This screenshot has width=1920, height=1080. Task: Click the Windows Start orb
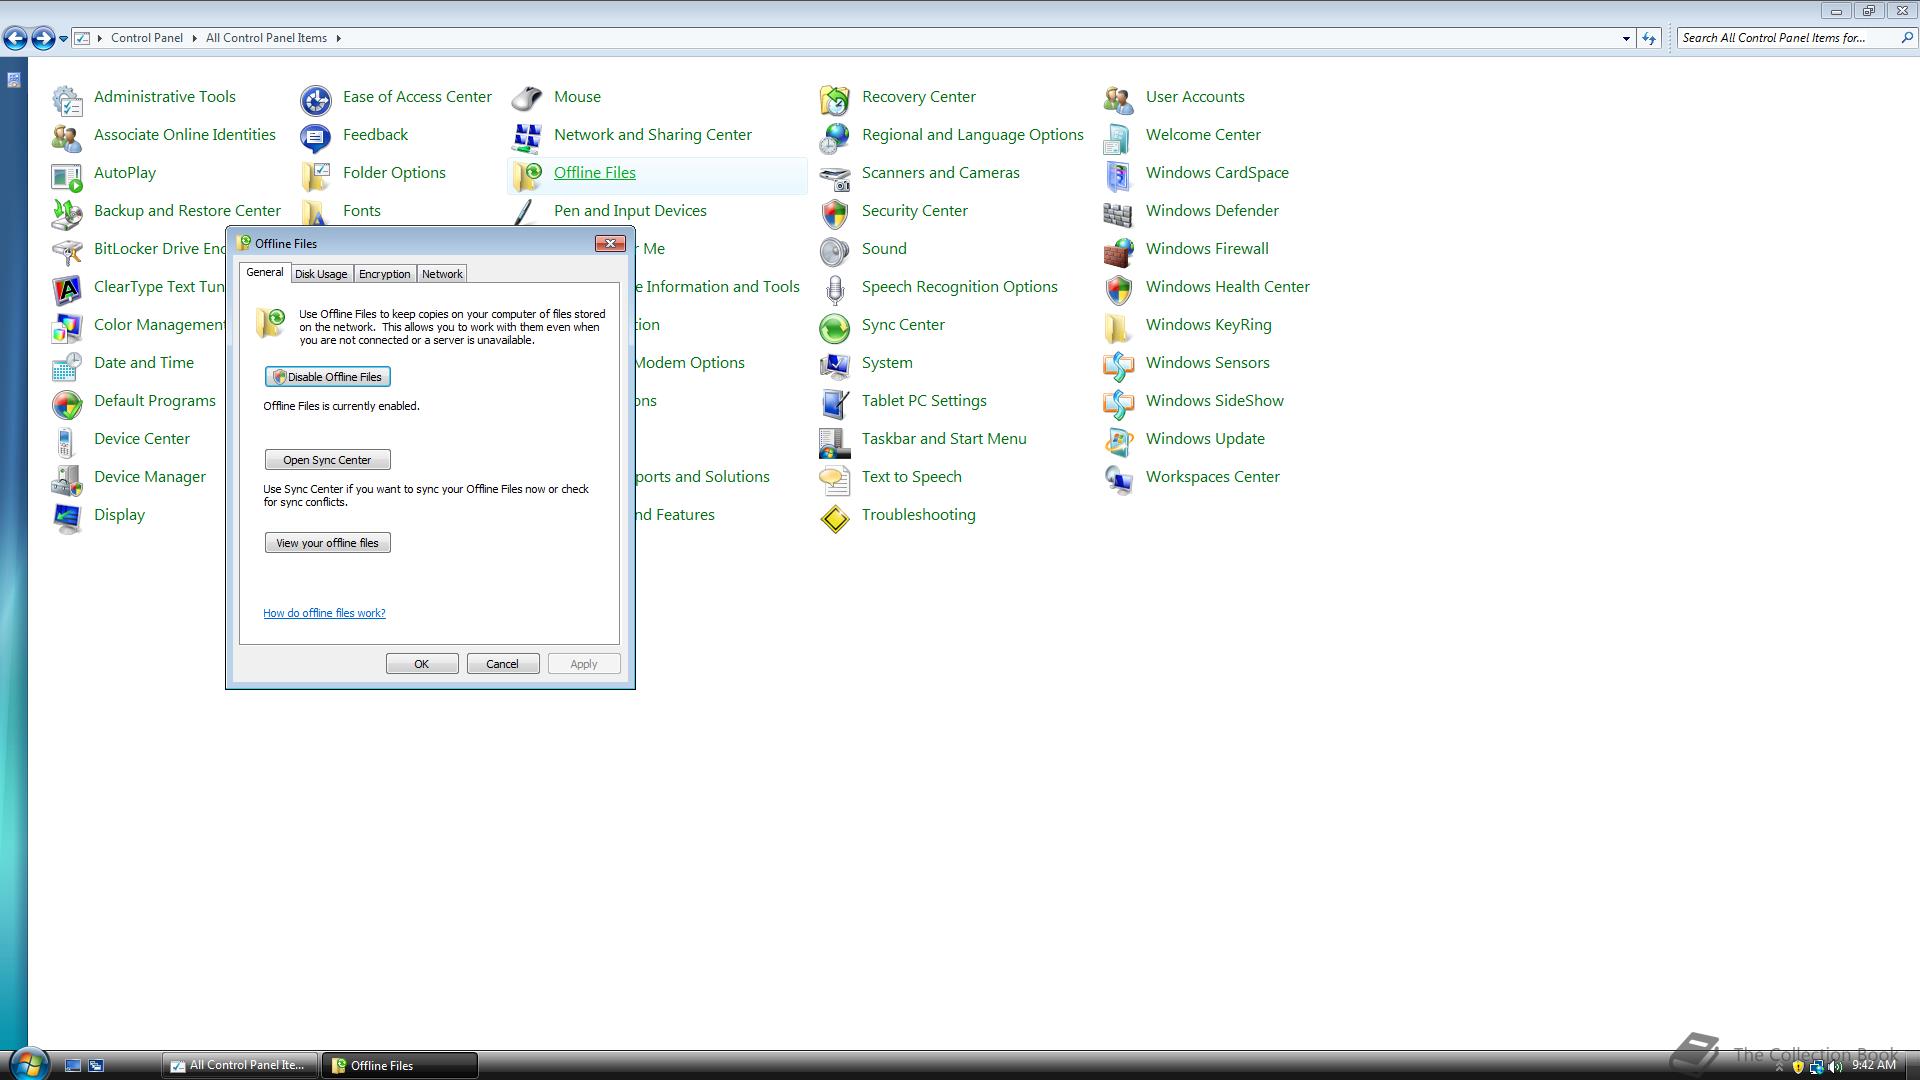click(x=28, y=1063)
